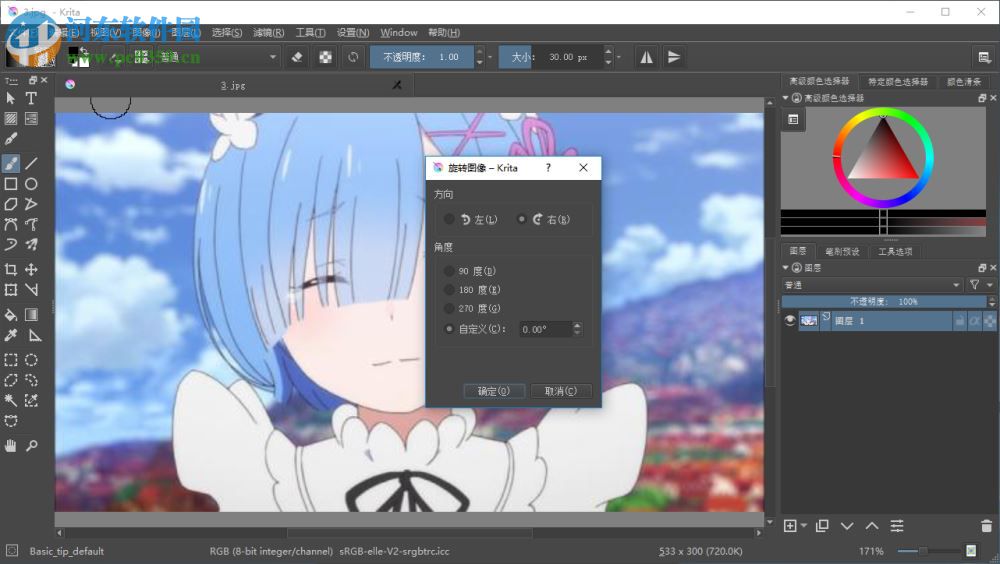The height and width of the screenshot is (564, 1000).
Task: Switch to specific color selector tab
Action: coord(897,82)
